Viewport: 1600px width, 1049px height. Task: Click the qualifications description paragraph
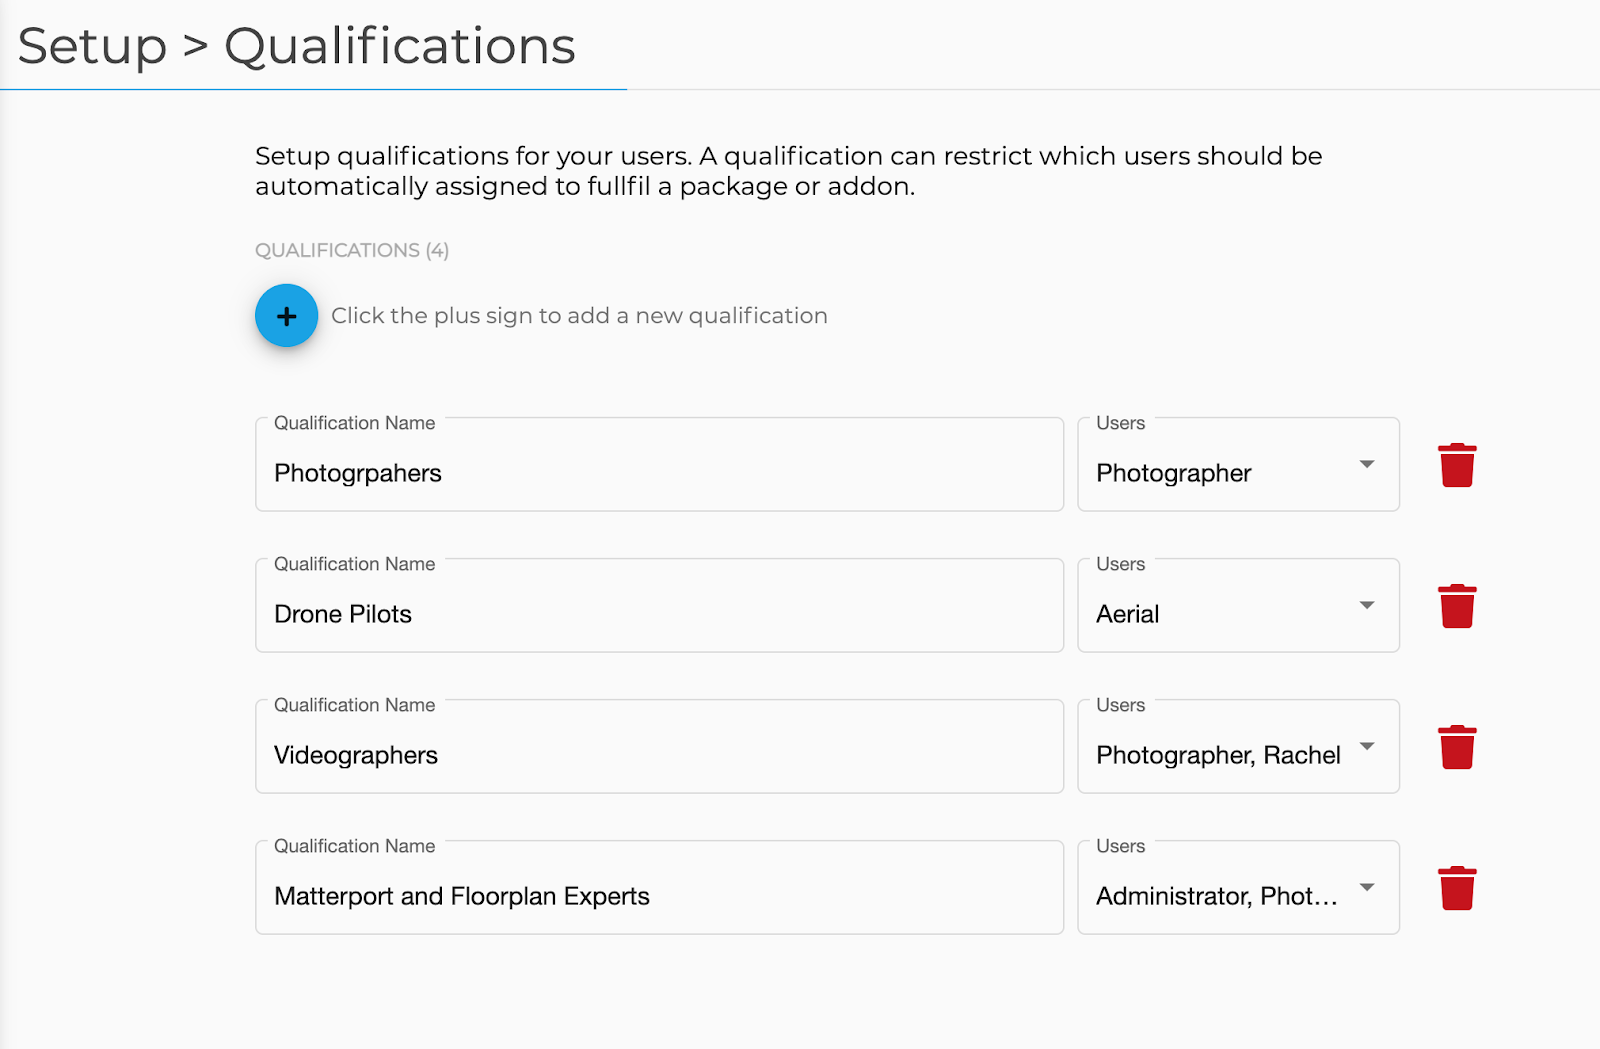point(788,171)
